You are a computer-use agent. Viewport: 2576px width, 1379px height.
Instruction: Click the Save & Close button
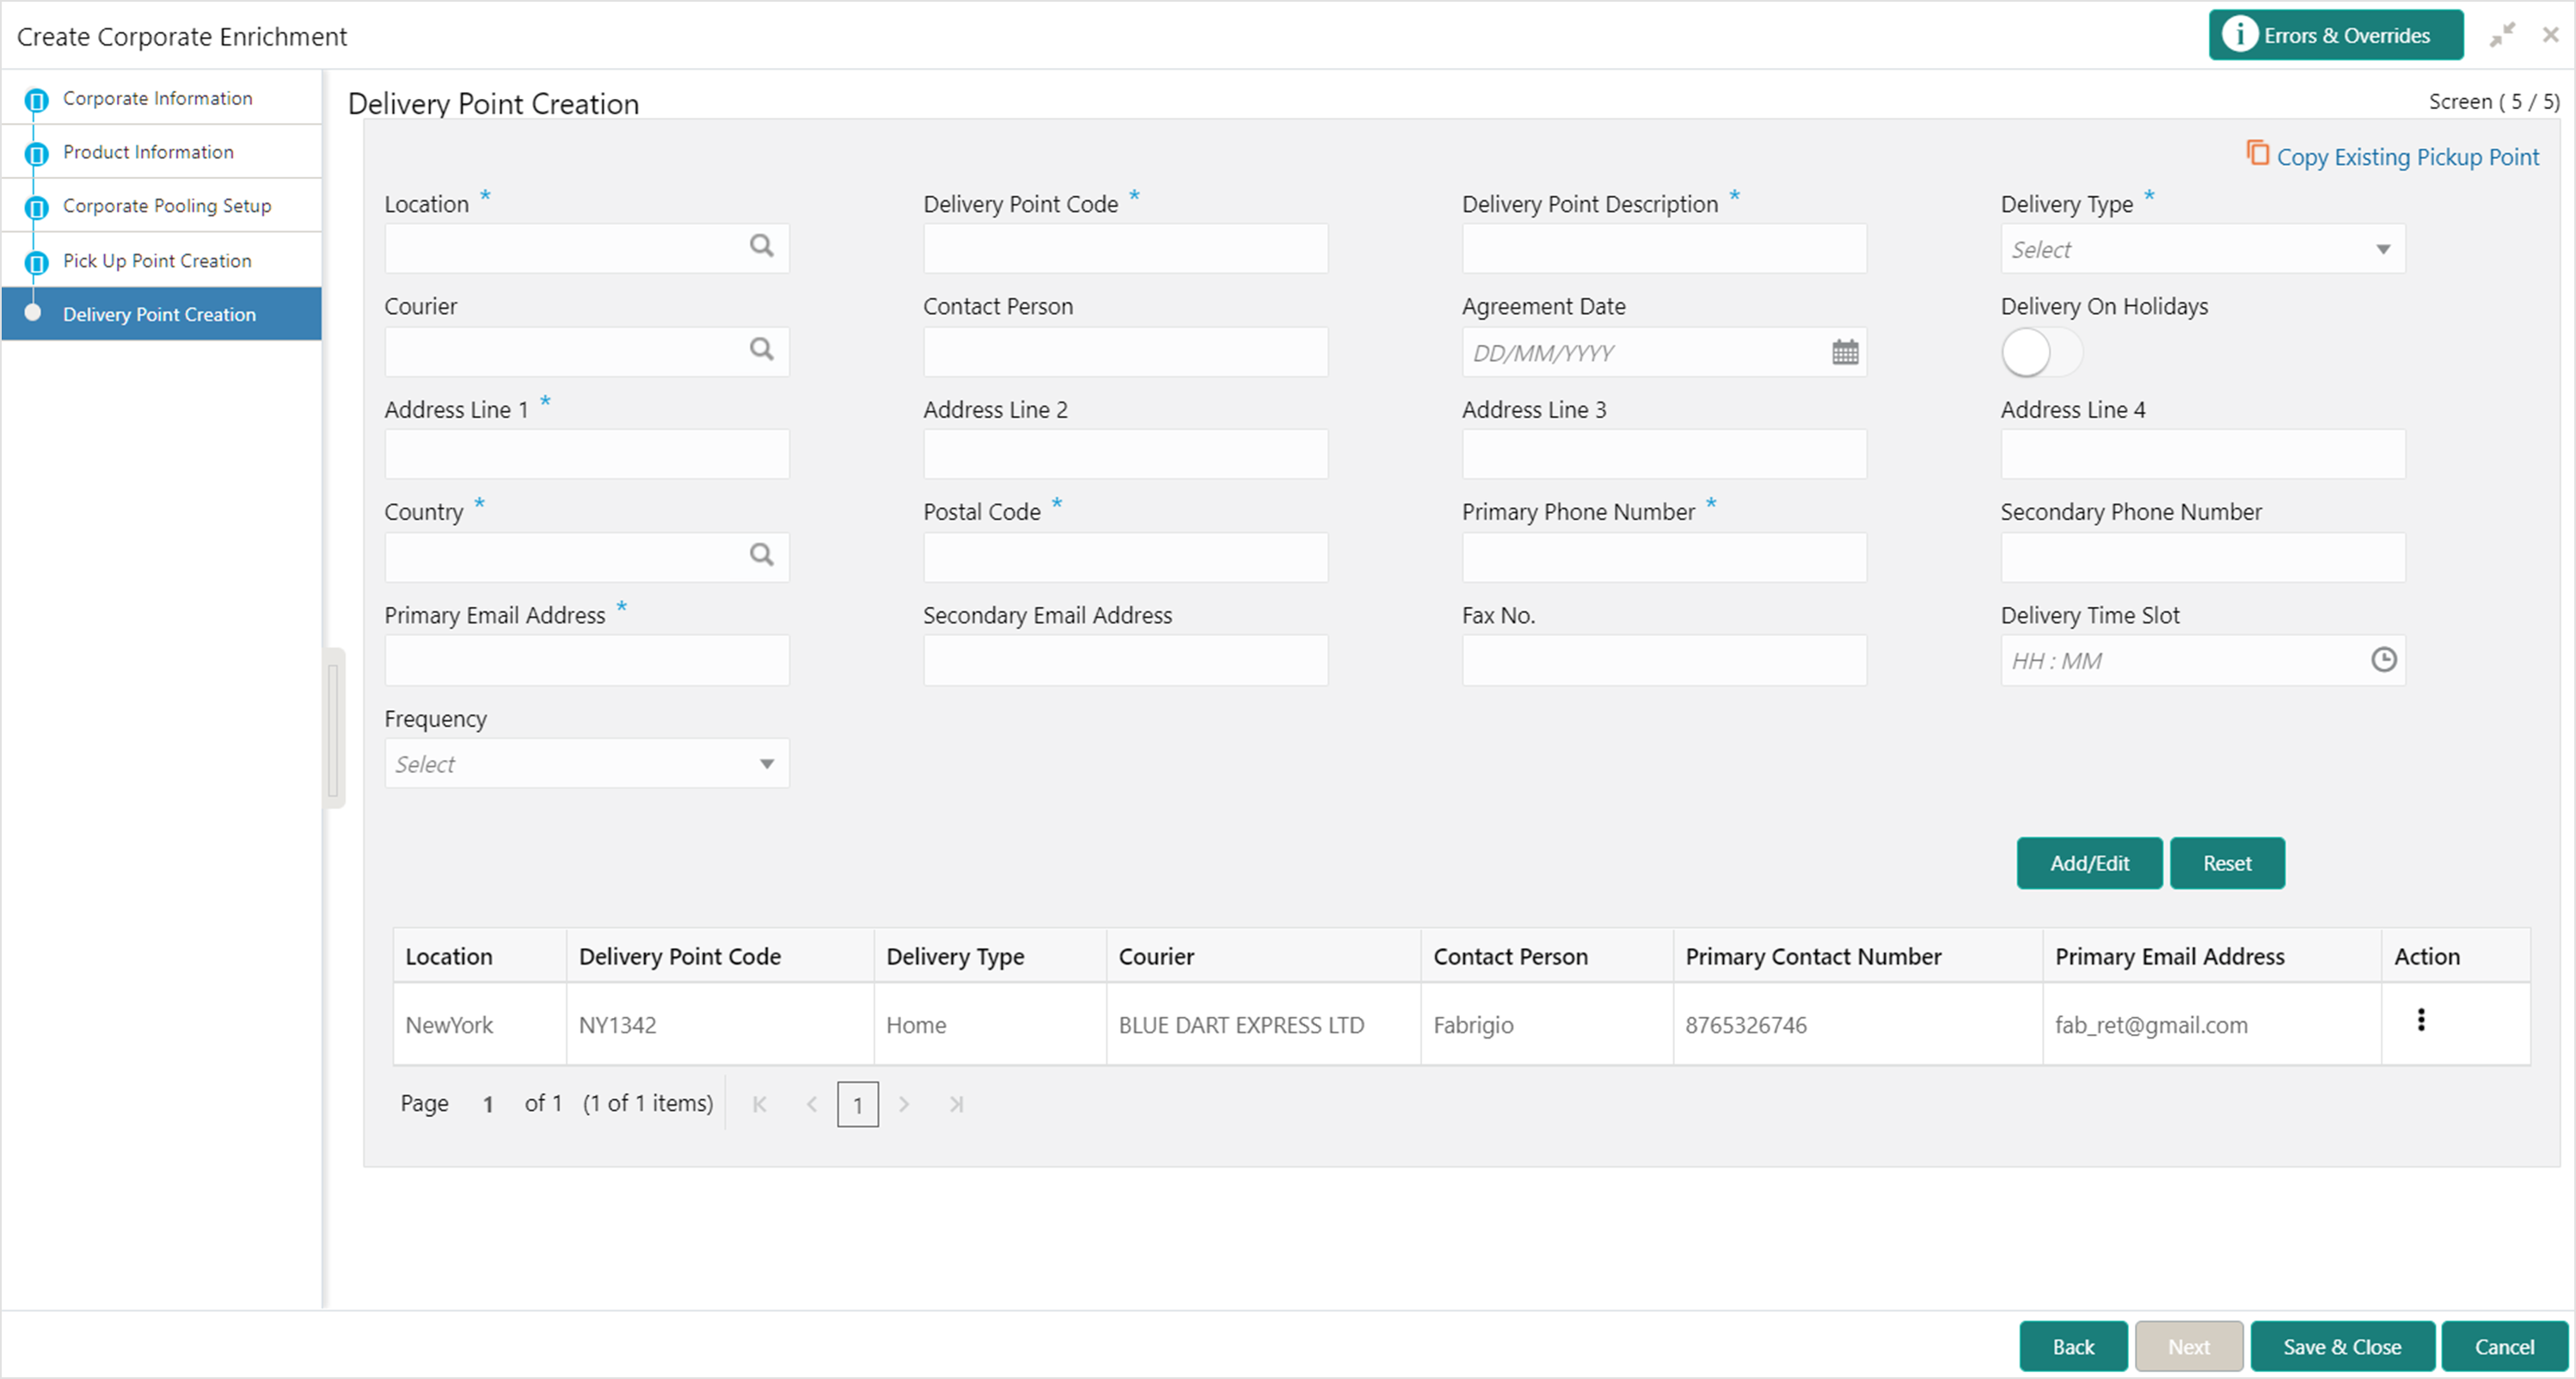2341,1346
